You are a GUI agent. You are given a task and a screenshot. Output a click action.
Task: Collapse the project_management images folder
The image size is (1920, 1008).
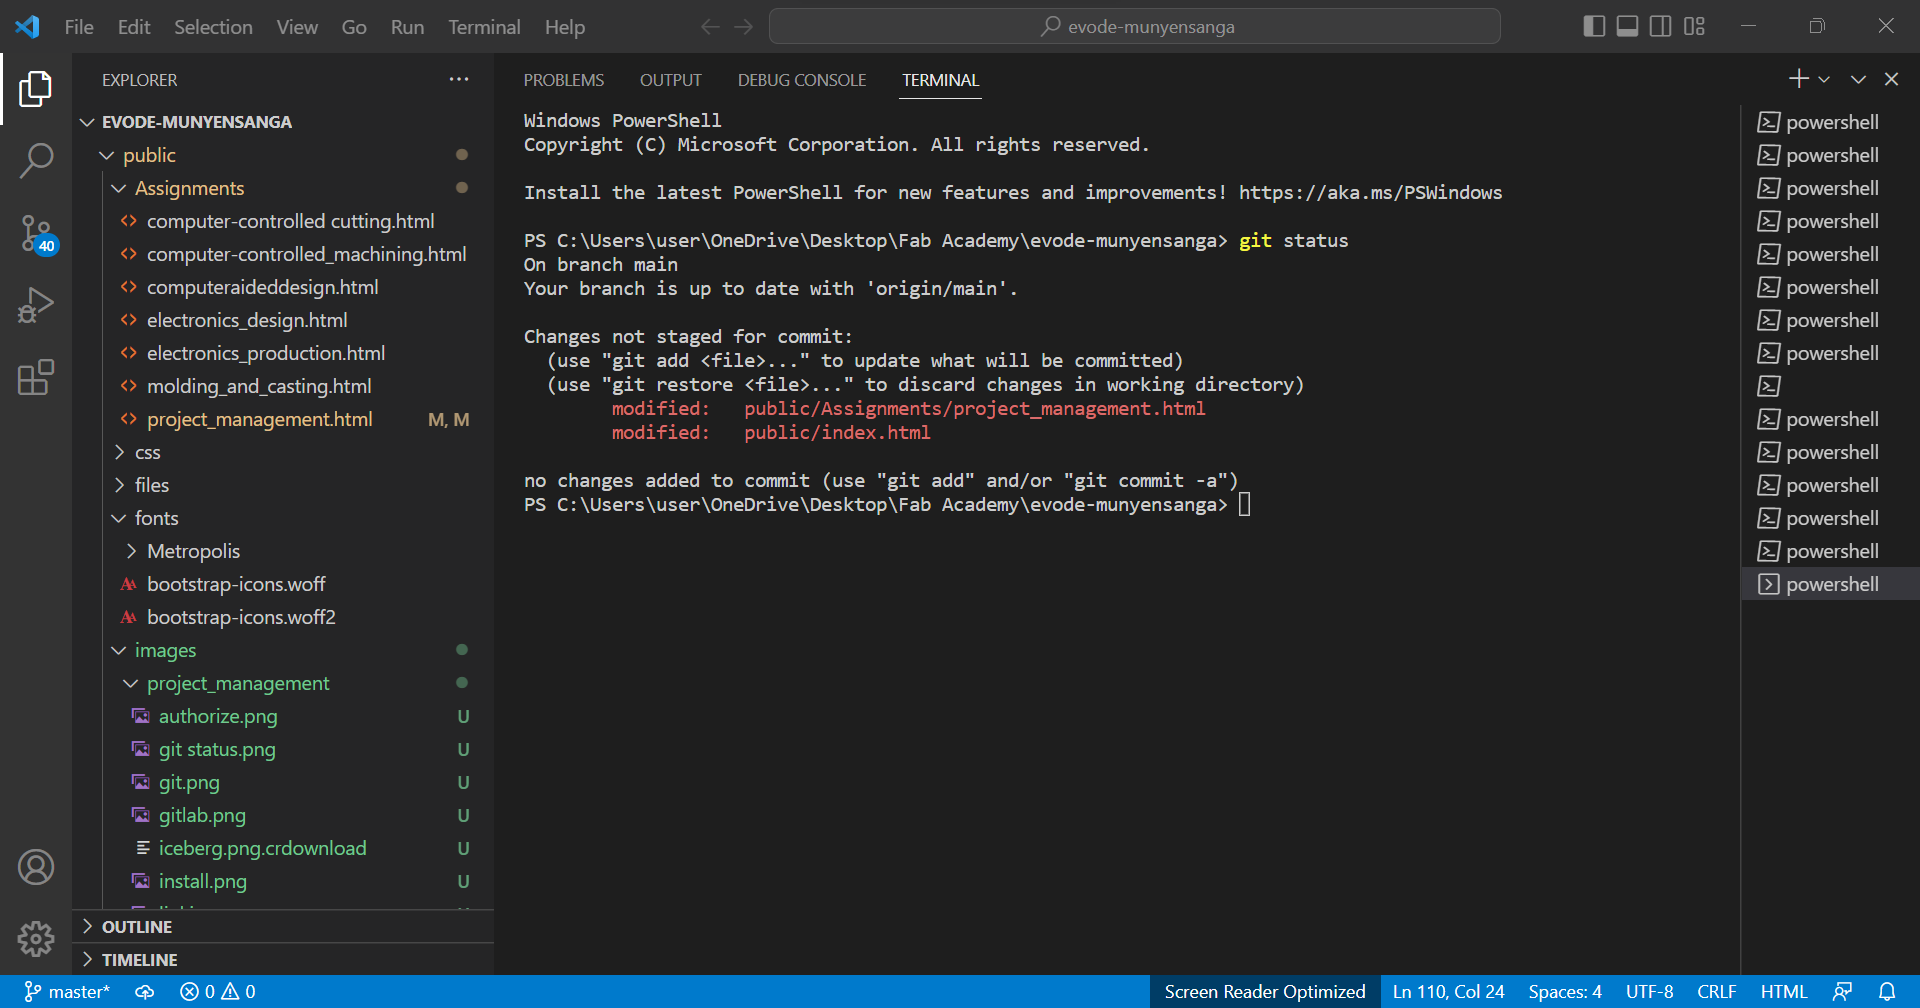tap(283, 683)
